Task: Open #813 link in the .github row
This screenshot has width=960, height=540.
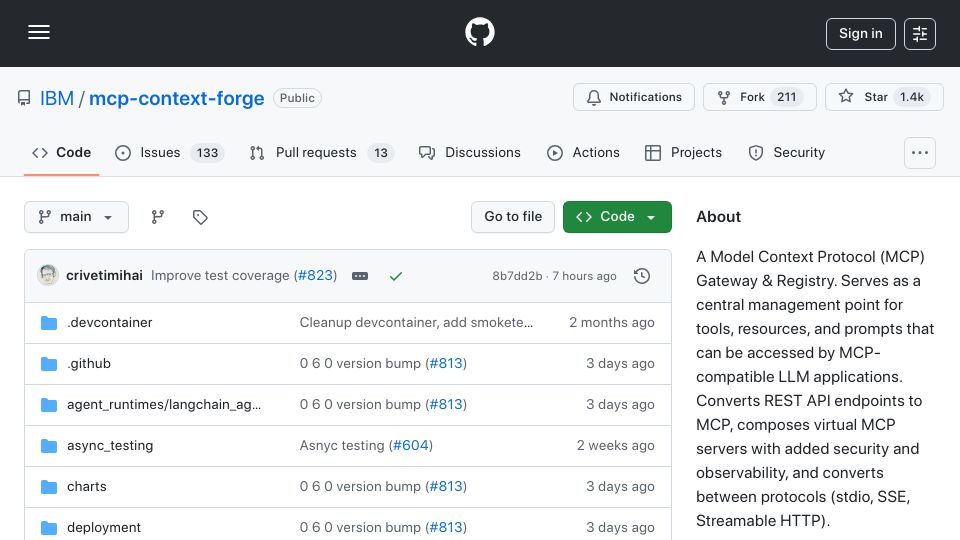Action: point(446,364)
